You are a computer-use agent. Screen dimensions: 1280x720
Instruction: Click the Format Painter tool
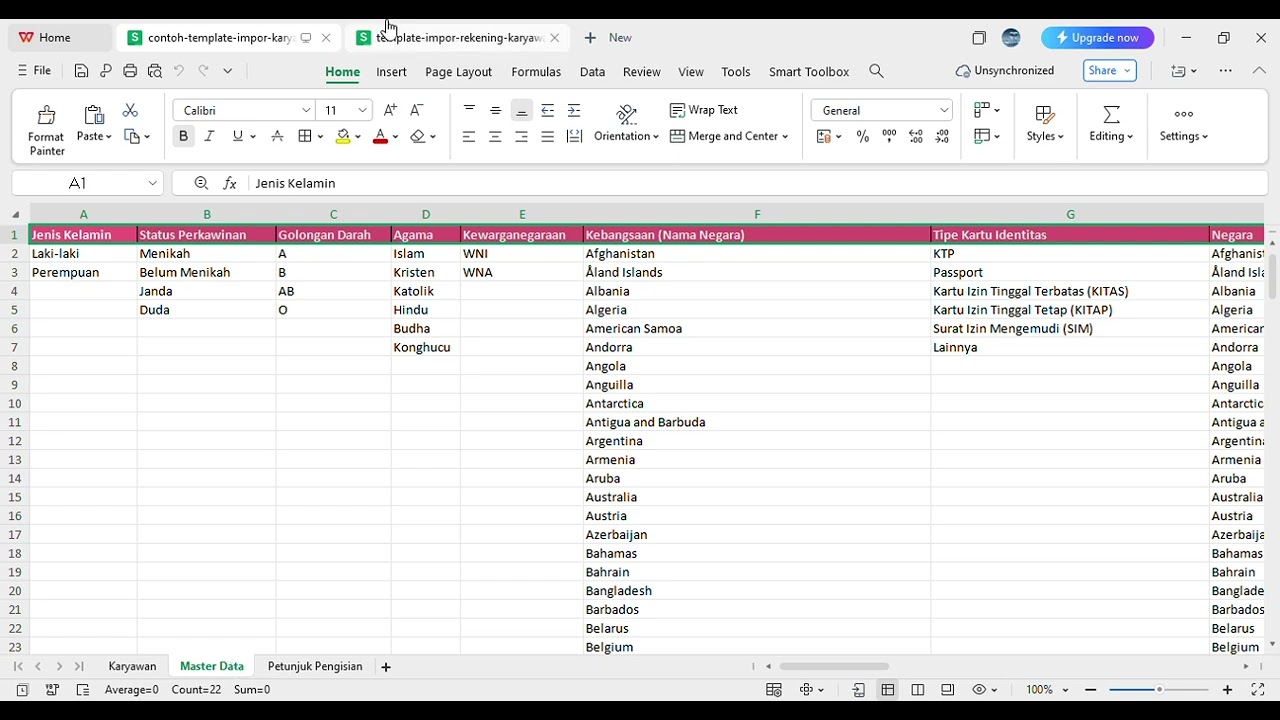tap(46, 130)
